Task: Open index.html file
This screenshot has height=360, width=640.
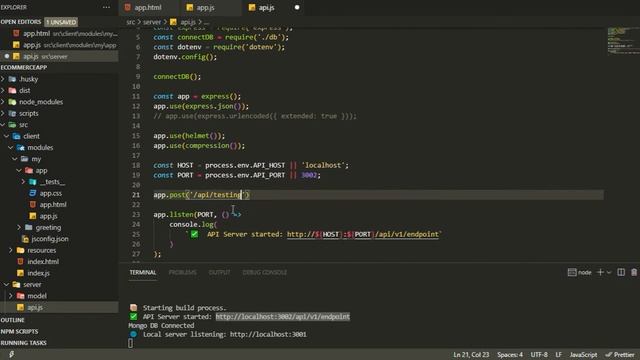Action: point(43,262)
